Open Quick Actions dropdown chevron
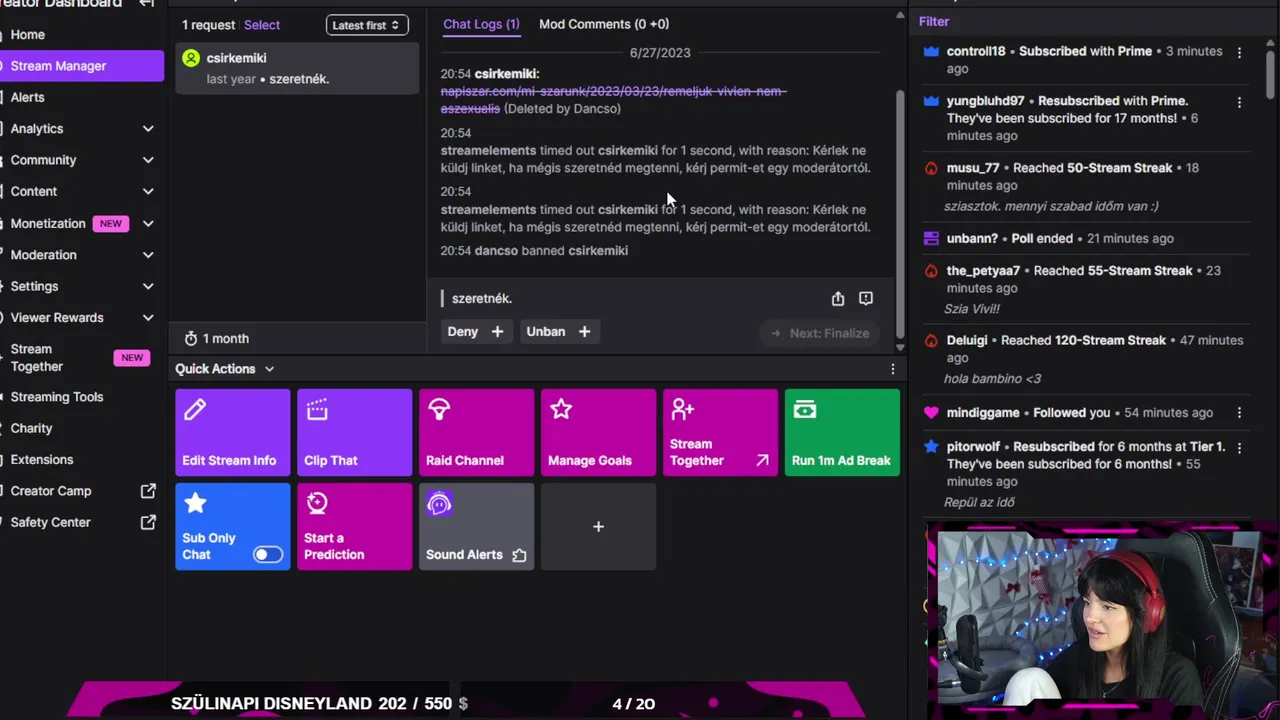This screenshot has height=720, width=1280. 269,369
